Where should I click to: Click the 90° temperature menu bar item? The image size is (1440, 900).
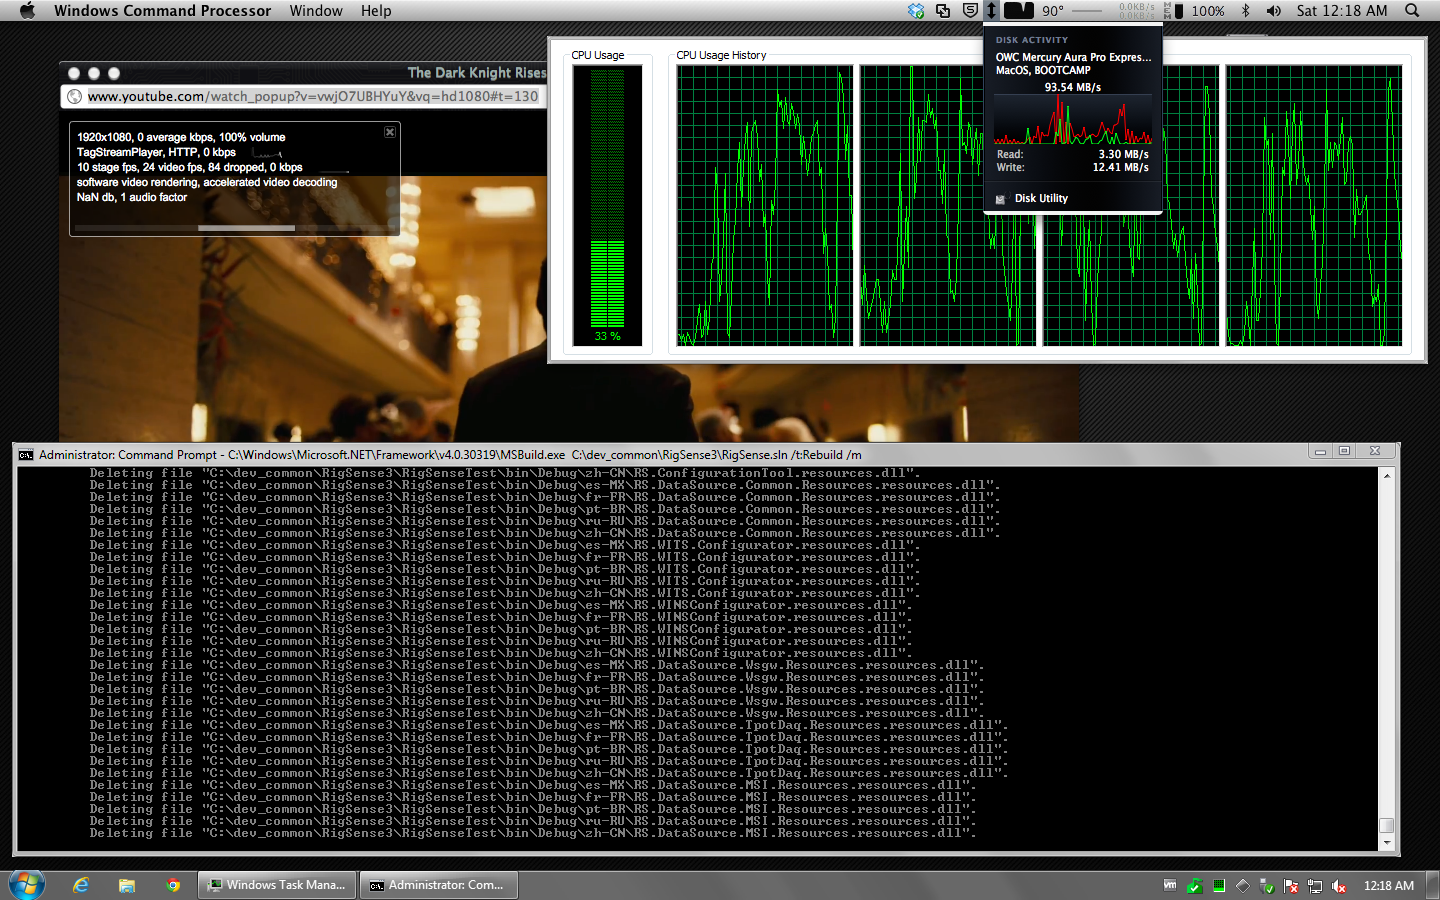click(1053, 11)
